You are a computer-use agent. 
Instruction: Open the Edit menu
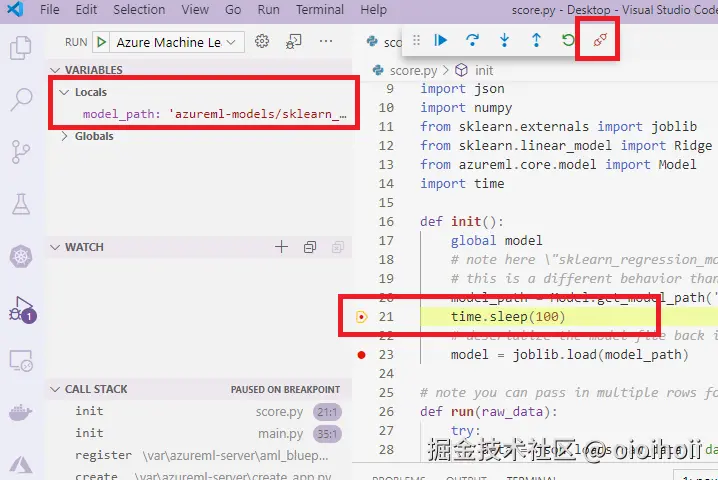pyautogui.click(x=86, y=10)
